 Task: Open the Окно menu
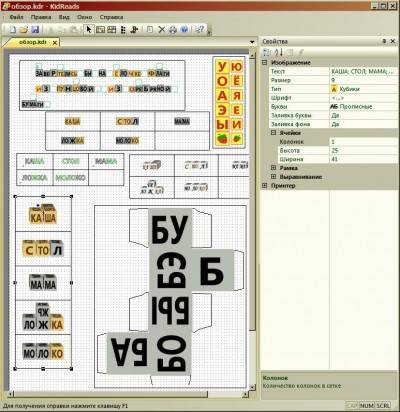85,17
